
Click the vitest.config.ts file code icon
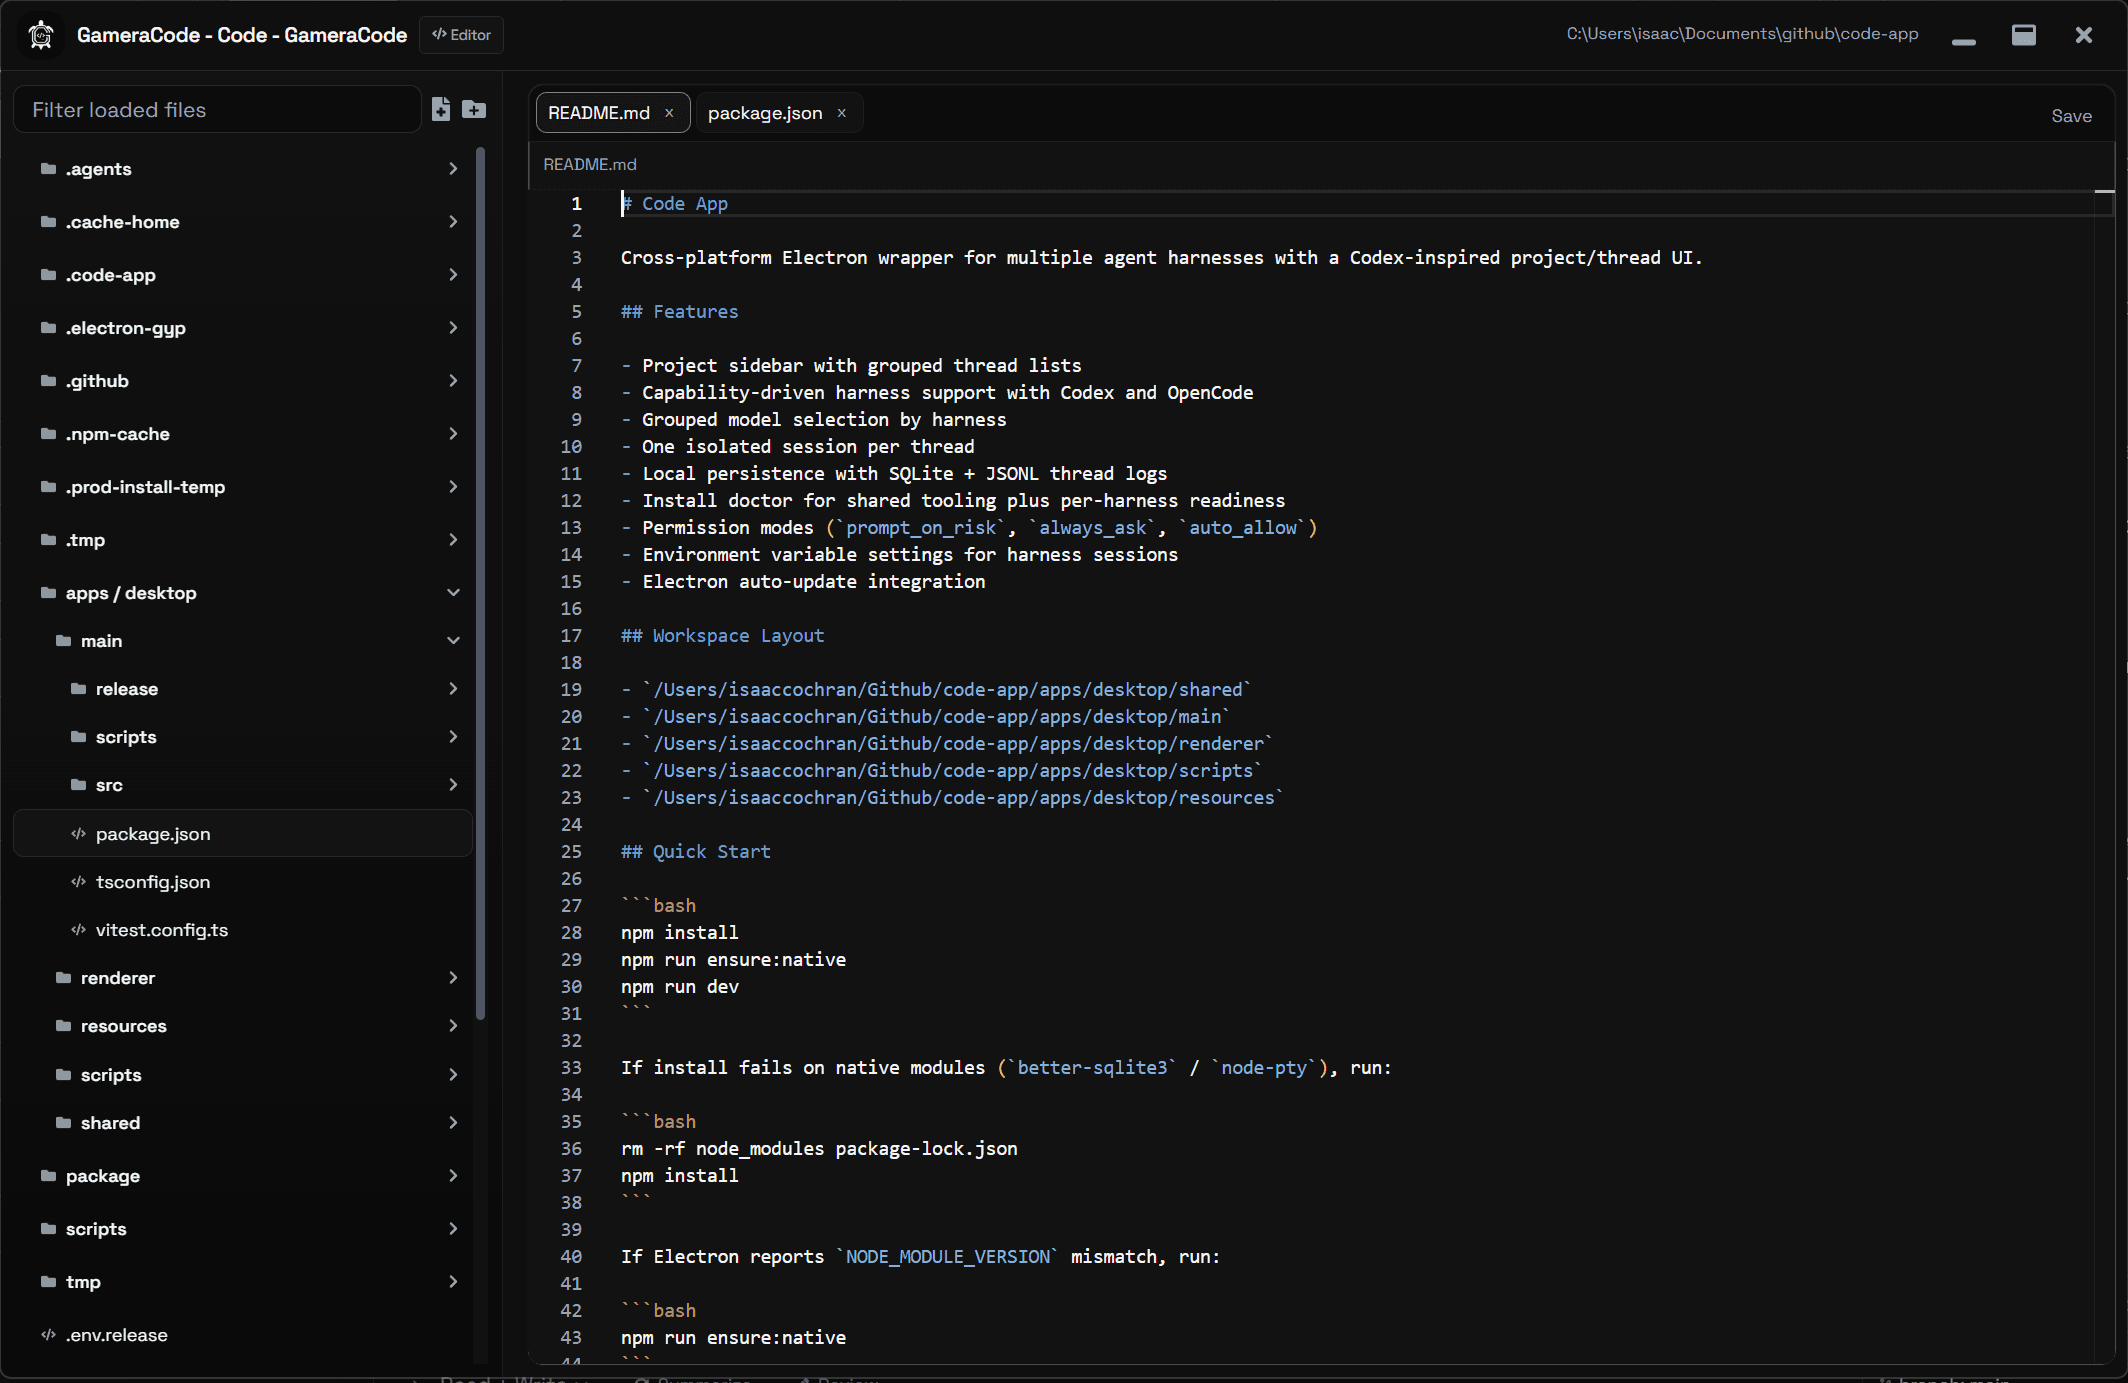(x=78, y=929)
